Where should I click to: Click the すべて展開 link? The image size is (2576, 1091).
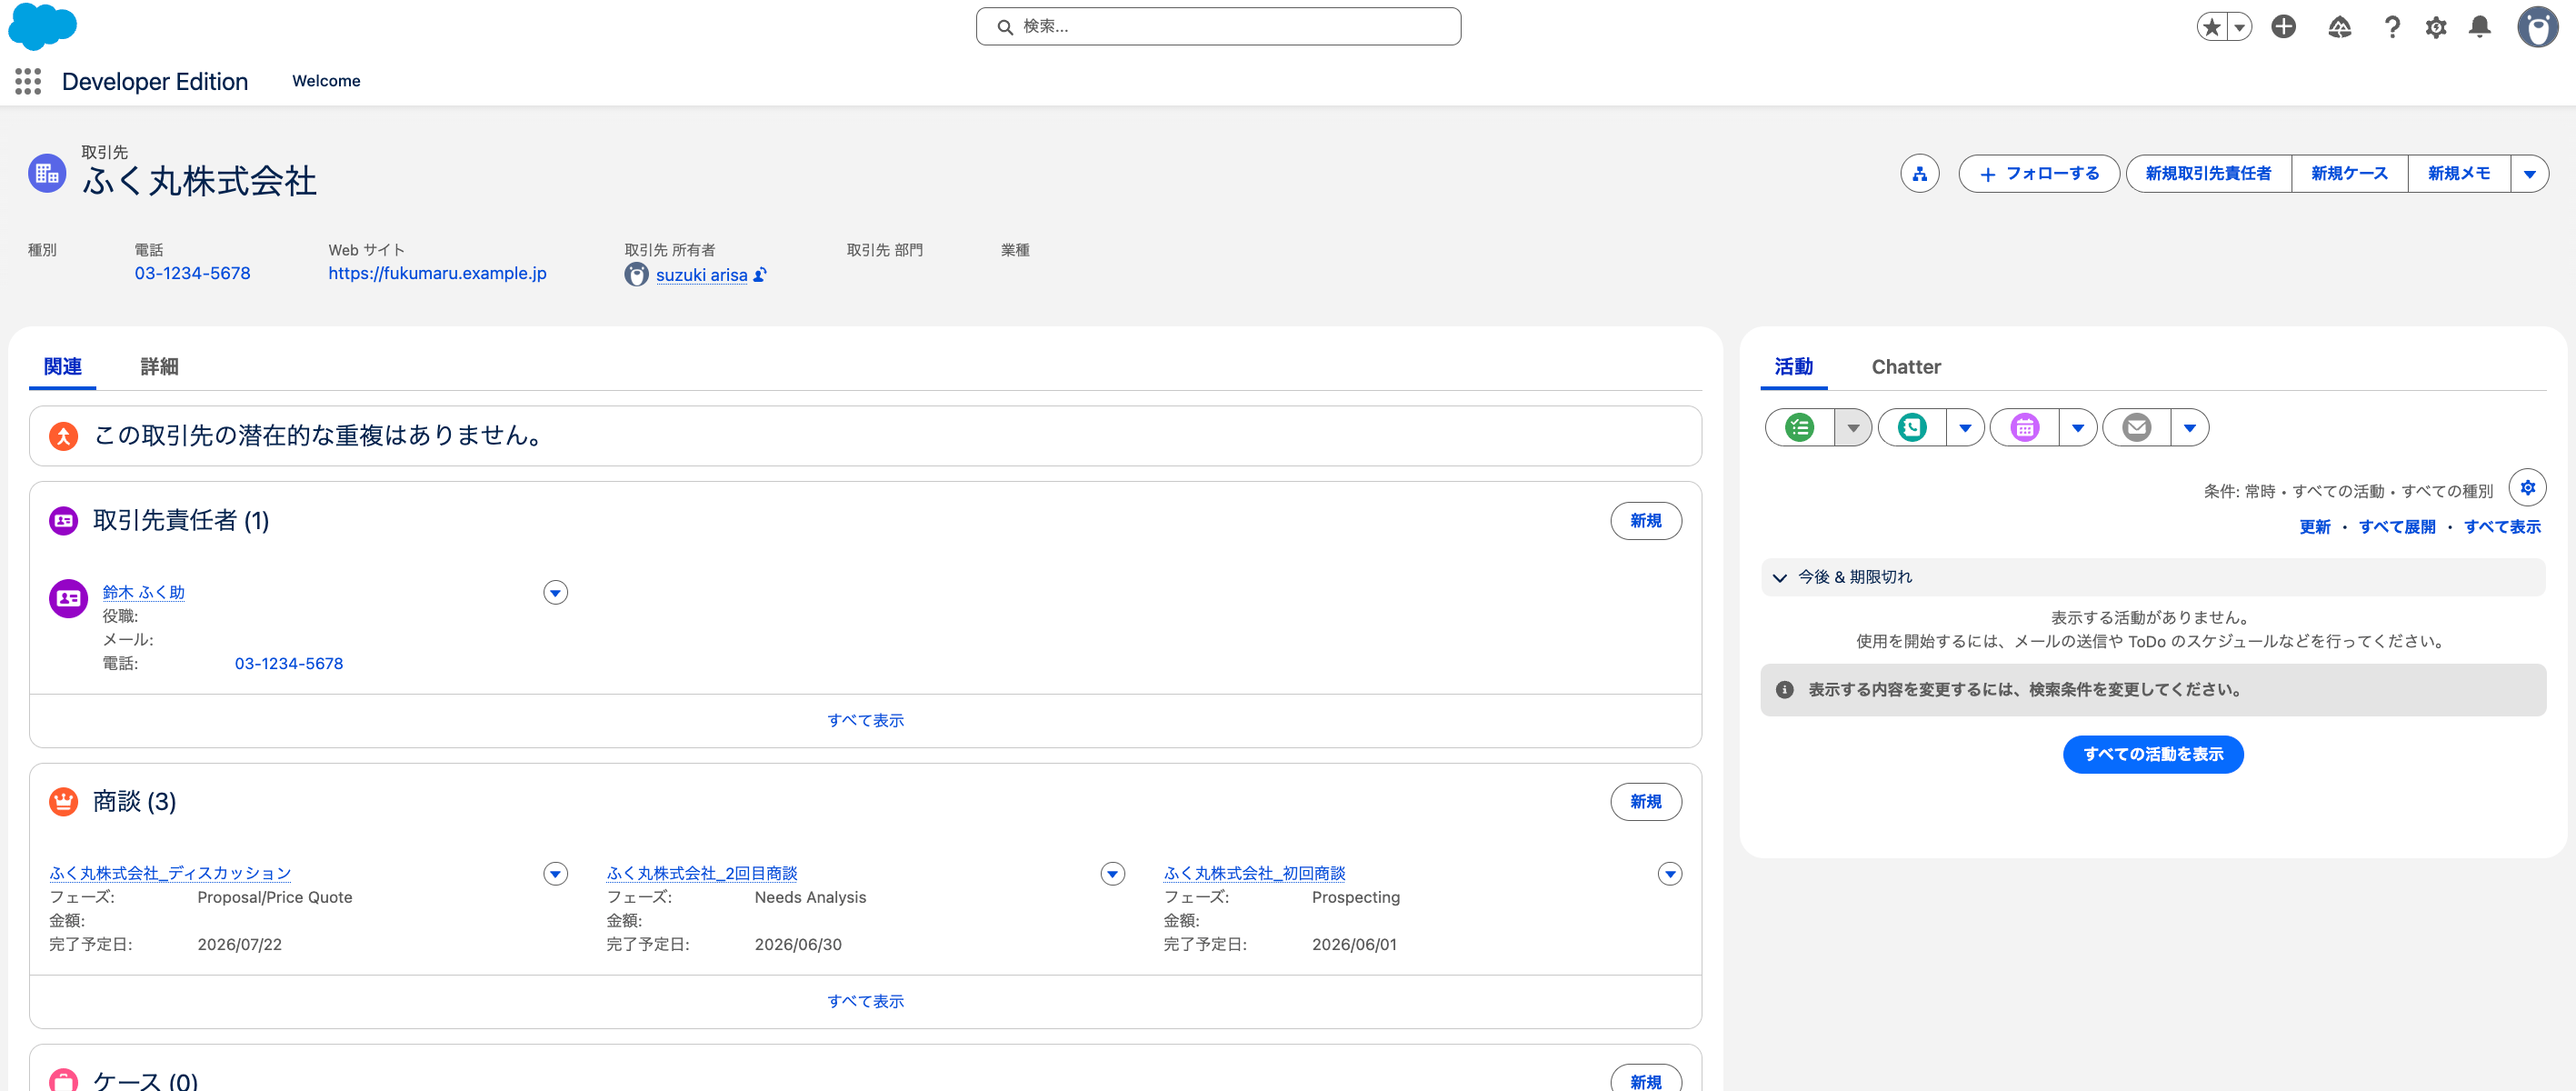click(2396, 527)
